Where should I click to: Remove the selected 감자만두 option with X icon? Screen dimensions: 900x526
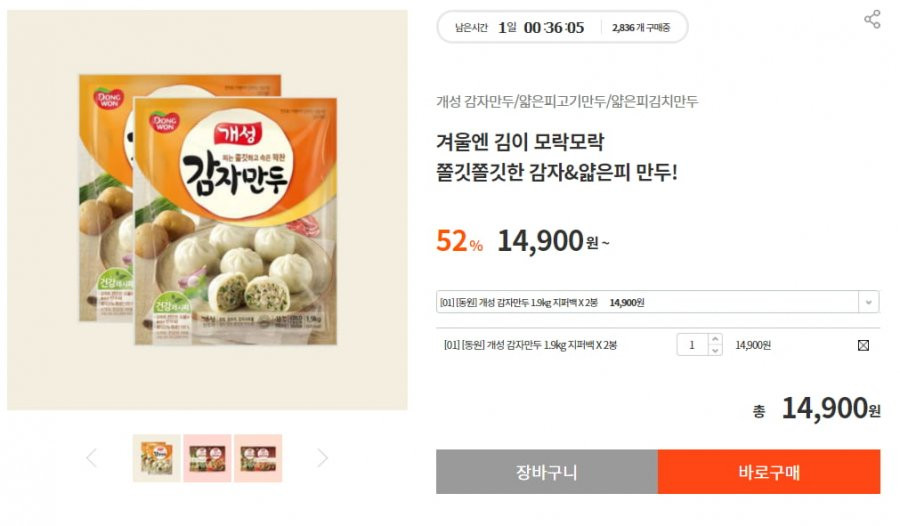coord(863,345)
